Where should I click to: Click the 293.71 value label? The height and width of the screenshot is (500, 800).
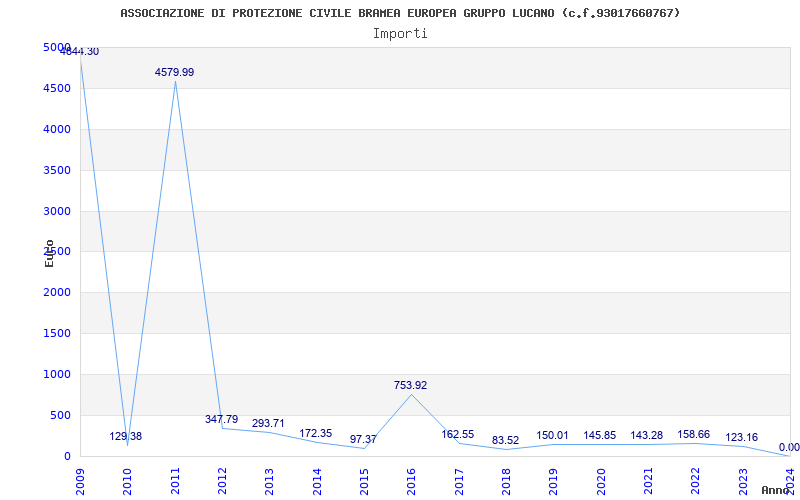point(268,423)
